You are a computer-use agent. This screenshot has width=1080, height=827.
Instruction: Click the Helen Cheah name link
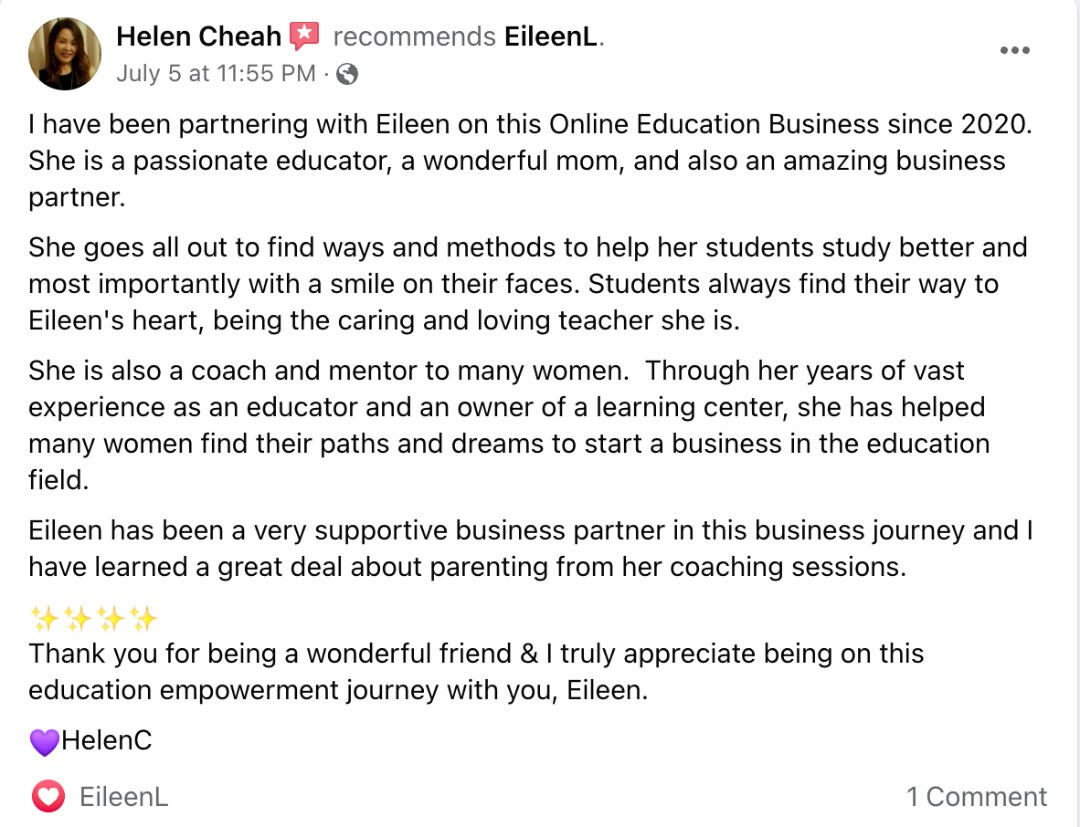click(198, 37)
